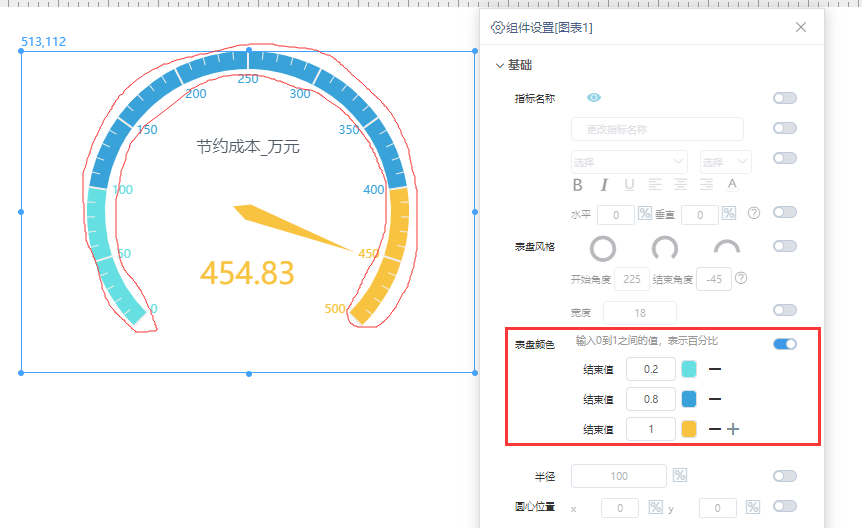Click the % unit icon next to 半径
The height and width of the screenshot is (528, 862).
(680, 475)
